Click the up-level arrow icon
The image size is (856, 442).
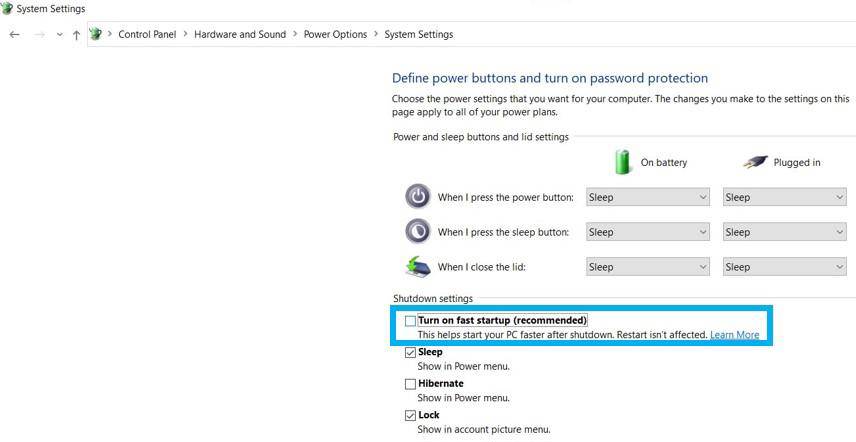pyautogui.click(x=76, y=34)
